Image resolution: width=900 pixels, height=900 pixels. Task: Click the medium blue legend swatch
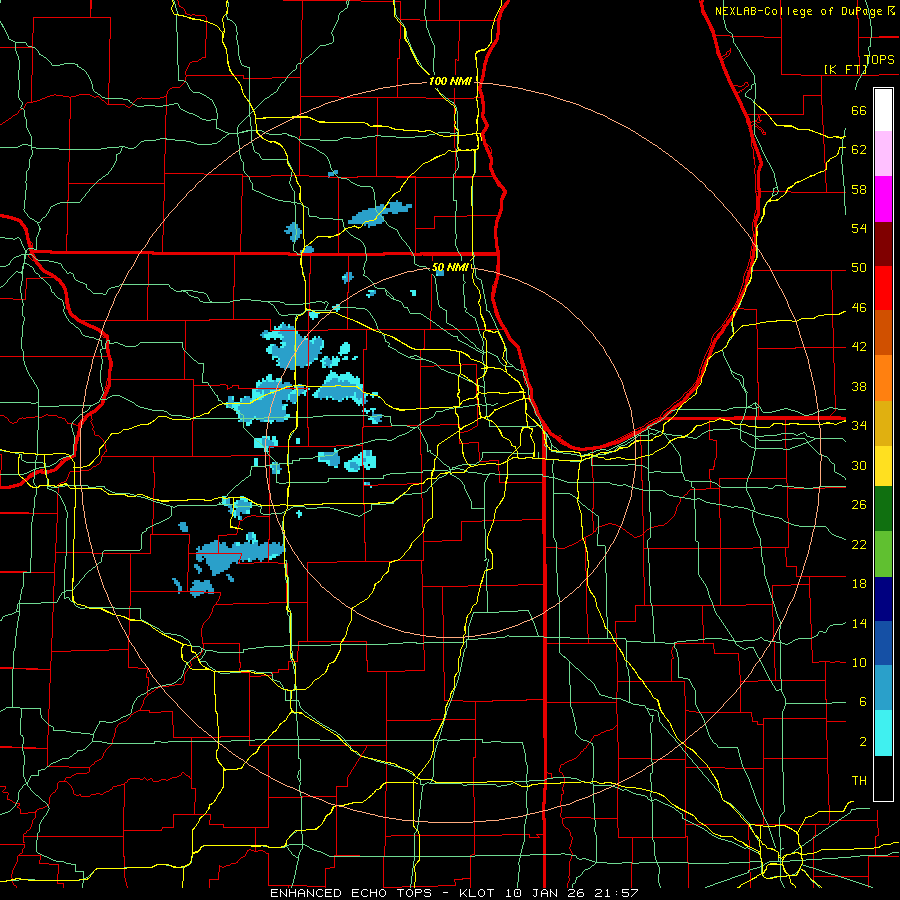pos(883,643)
